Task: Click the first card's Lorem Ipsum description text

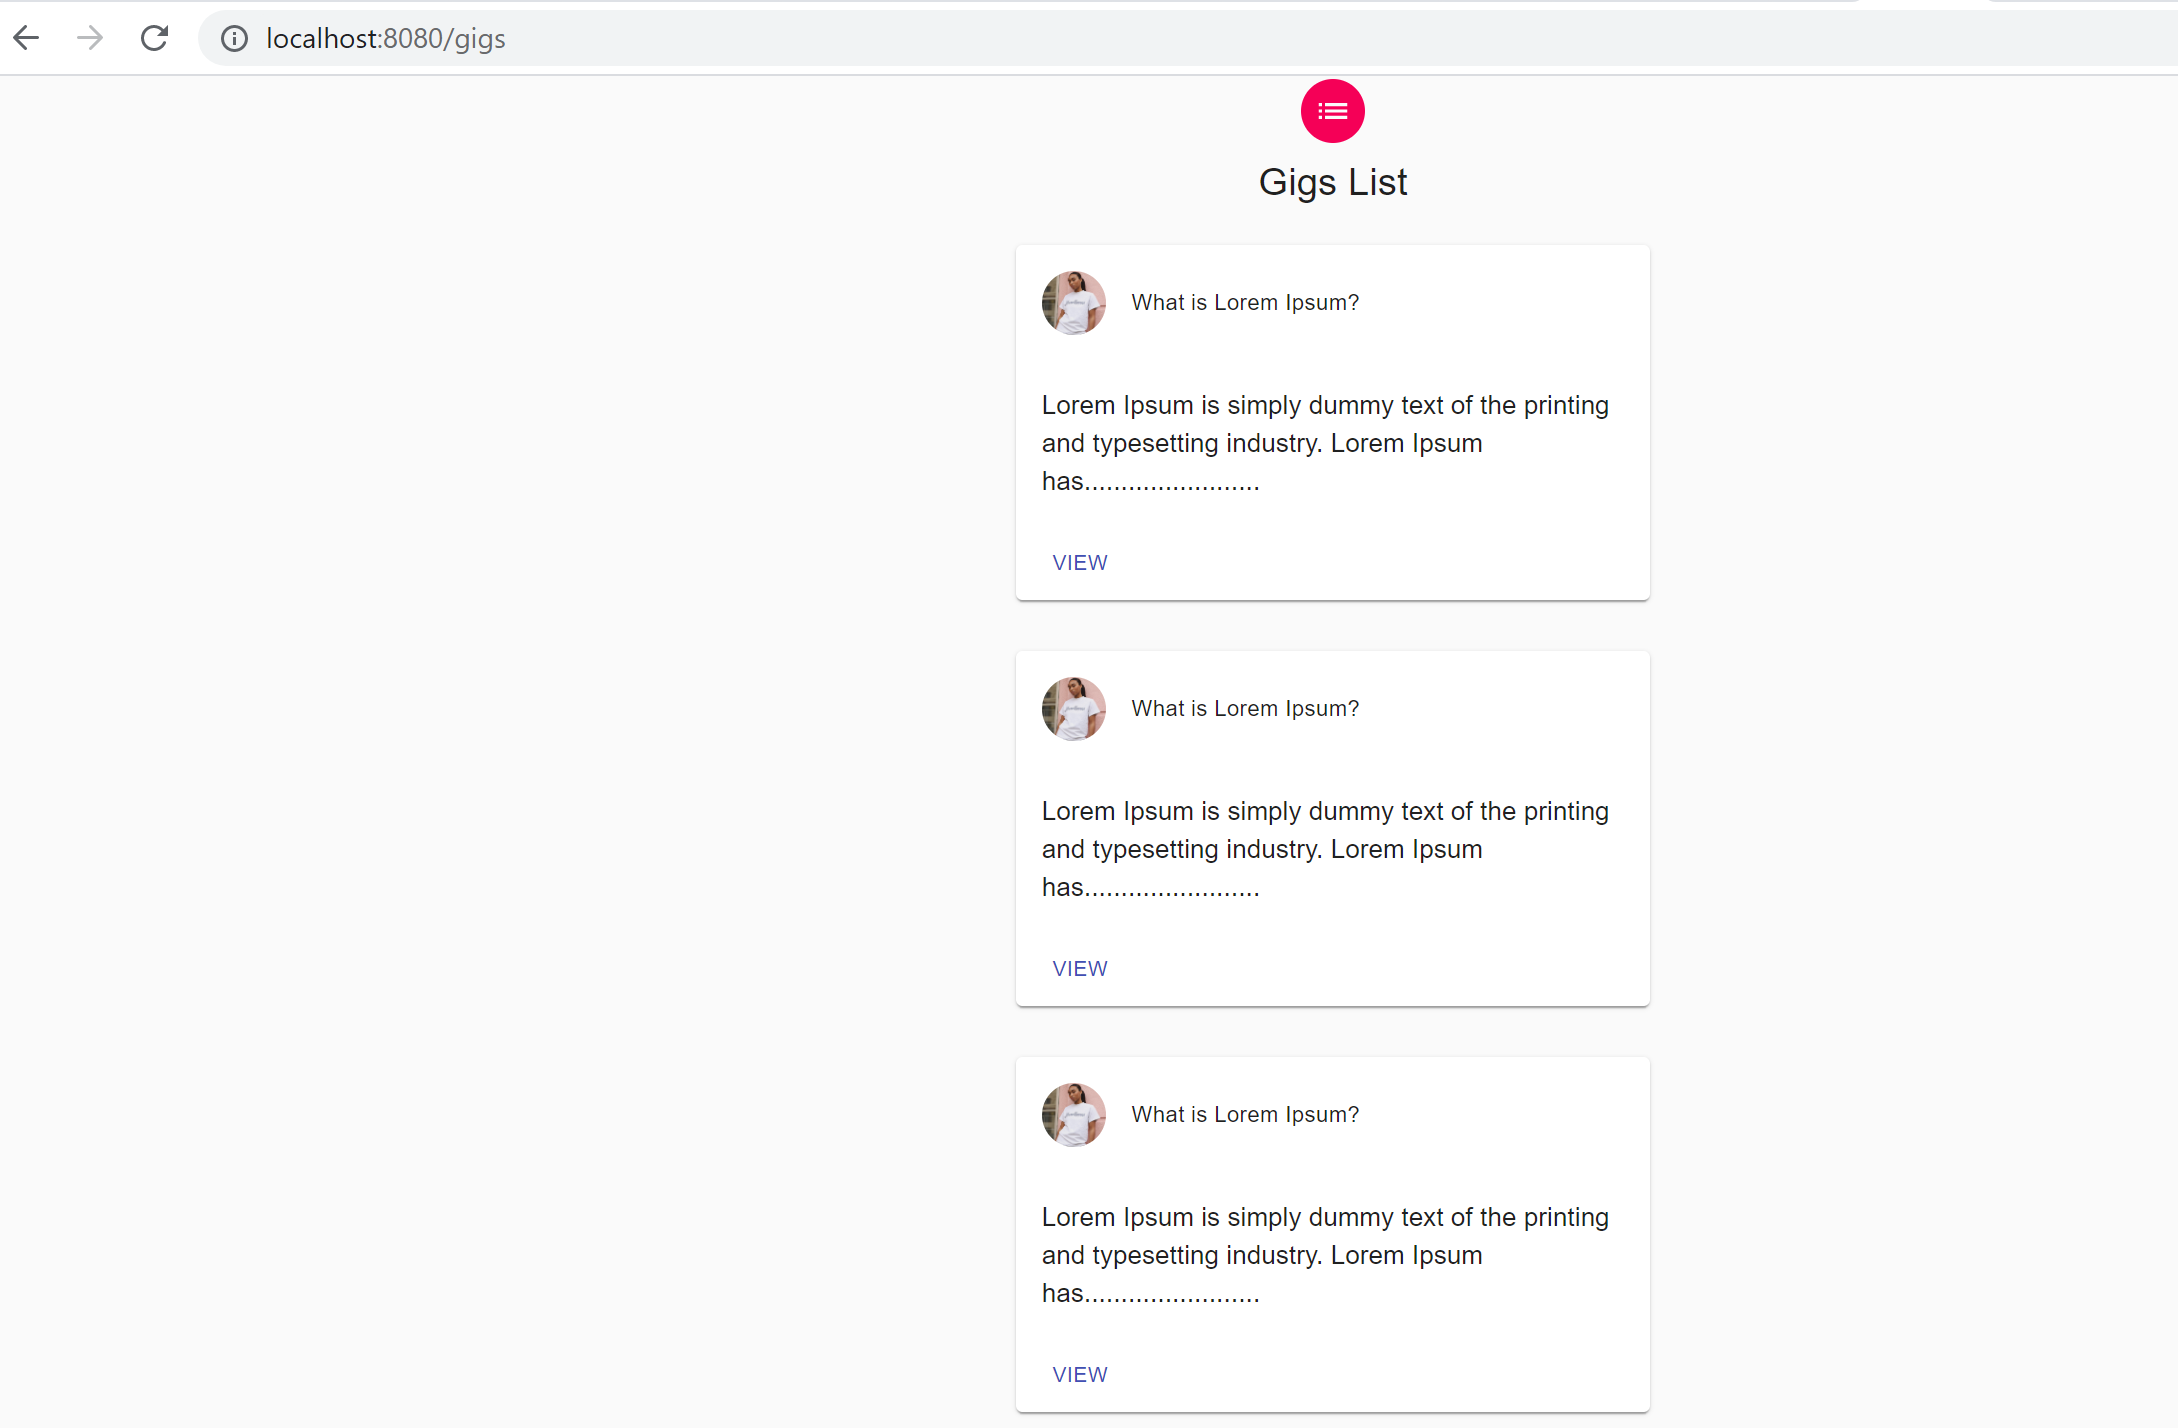Action: coord(1325,443)
